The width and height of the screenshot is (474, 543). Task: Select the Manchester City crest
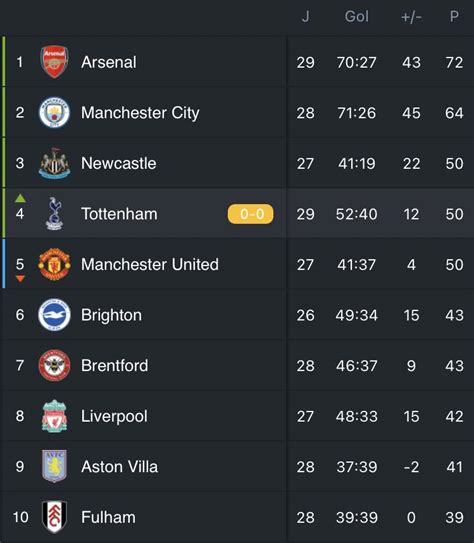click(x=54, y=113)
